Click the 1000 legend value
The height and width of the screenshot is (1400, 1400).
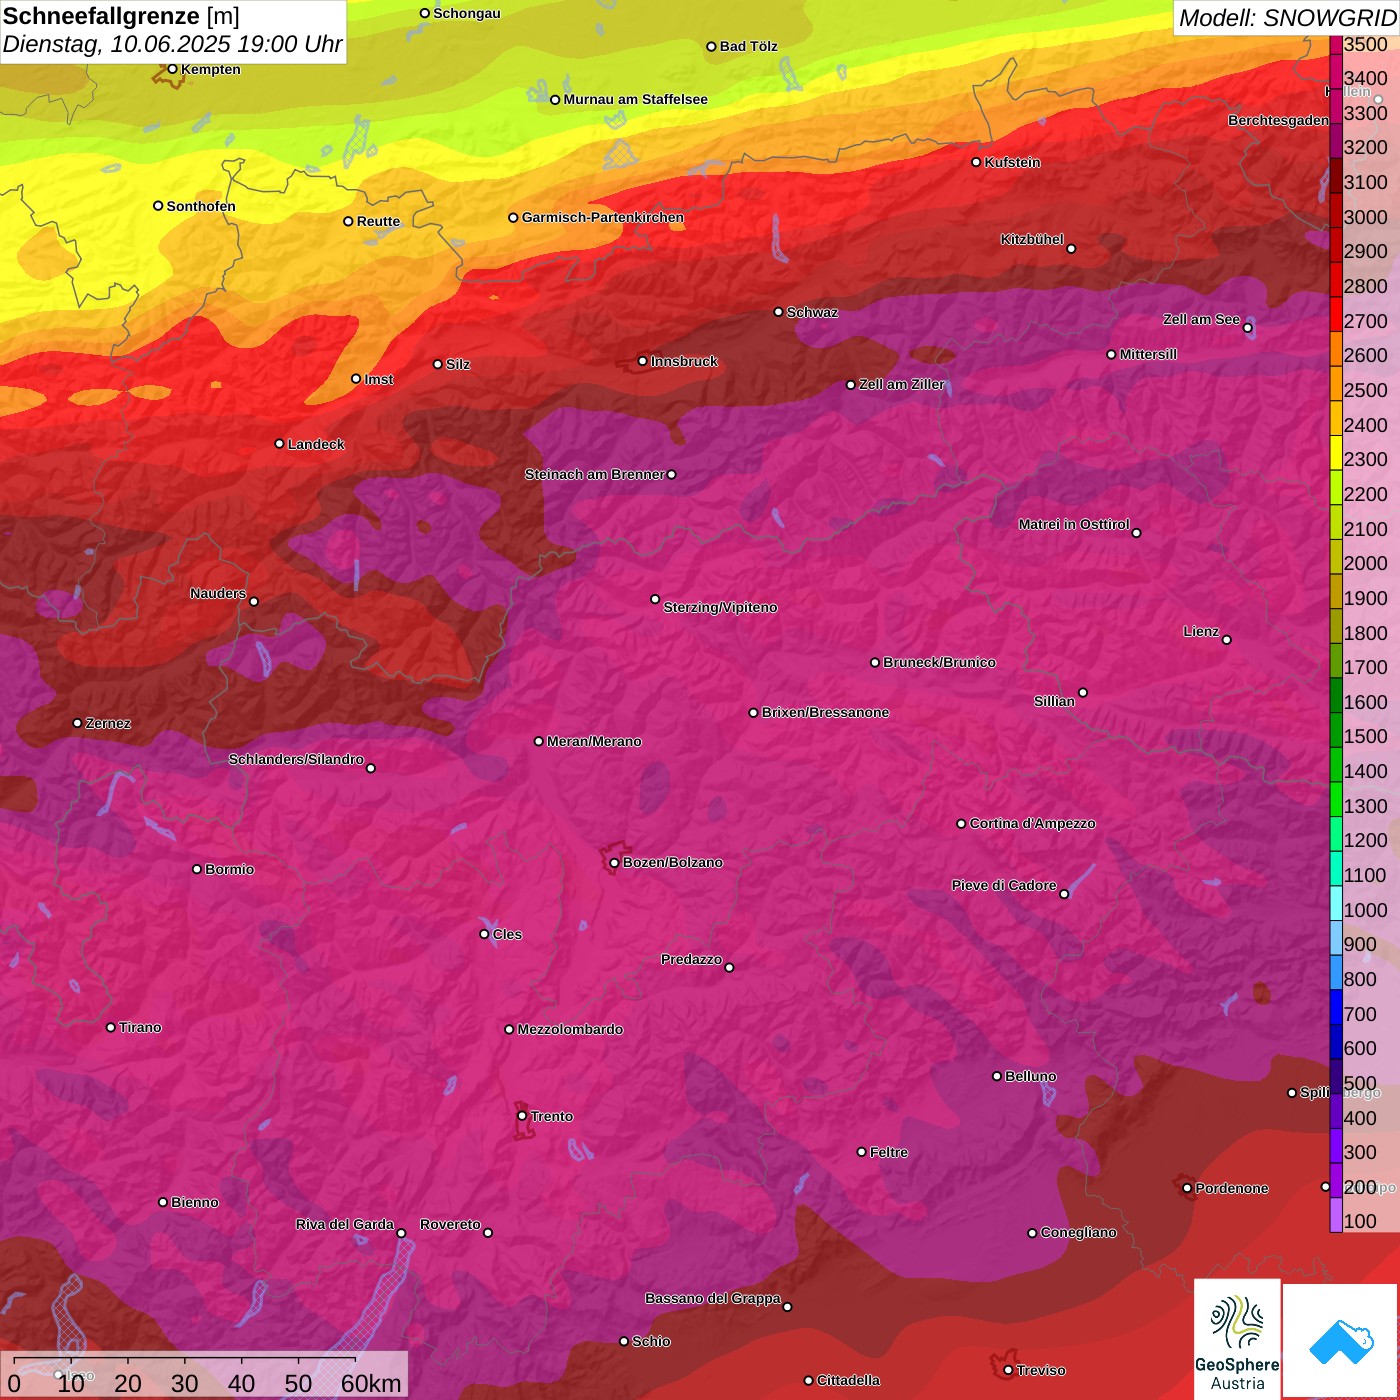[x=1366, y=910]
